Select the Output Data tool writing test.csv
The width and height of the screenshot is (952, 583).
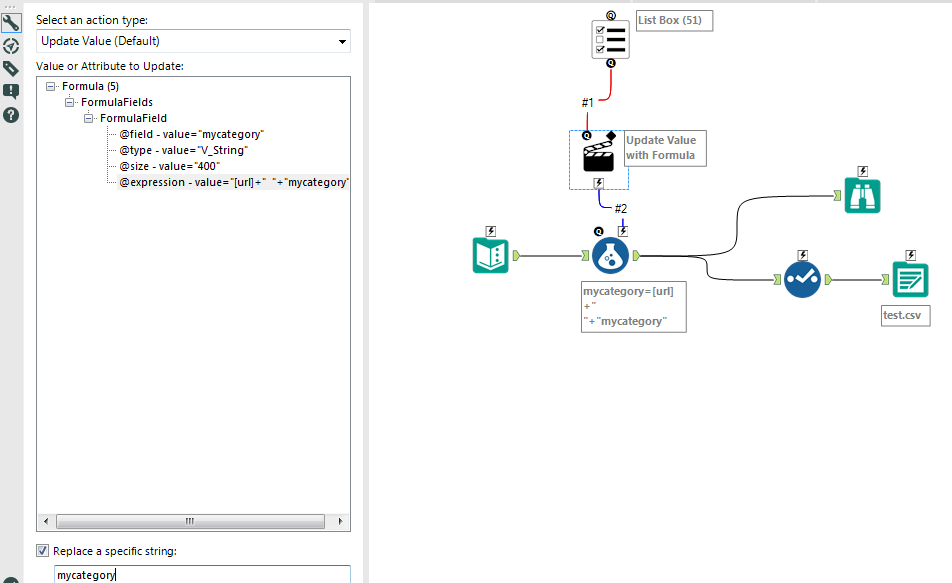909,279
